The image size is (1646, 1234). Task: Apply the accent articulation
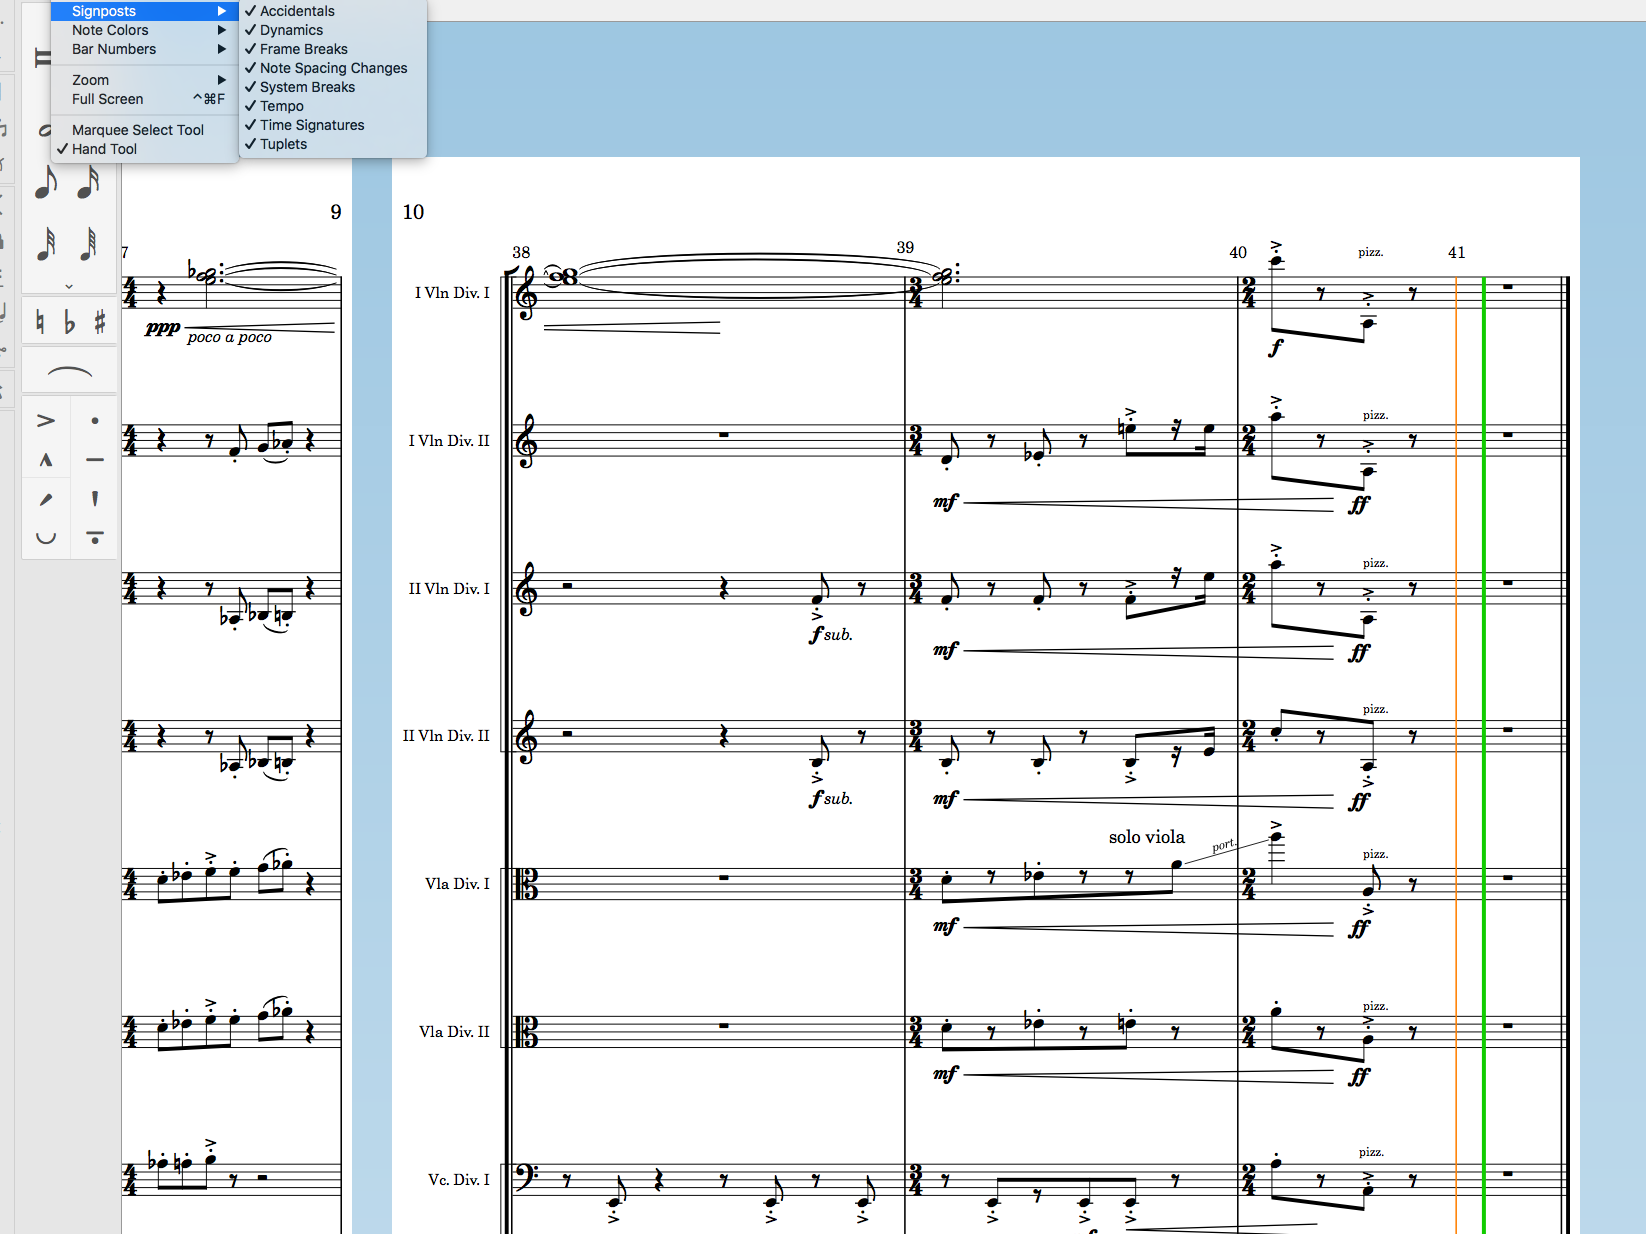[x=46, y=421]
